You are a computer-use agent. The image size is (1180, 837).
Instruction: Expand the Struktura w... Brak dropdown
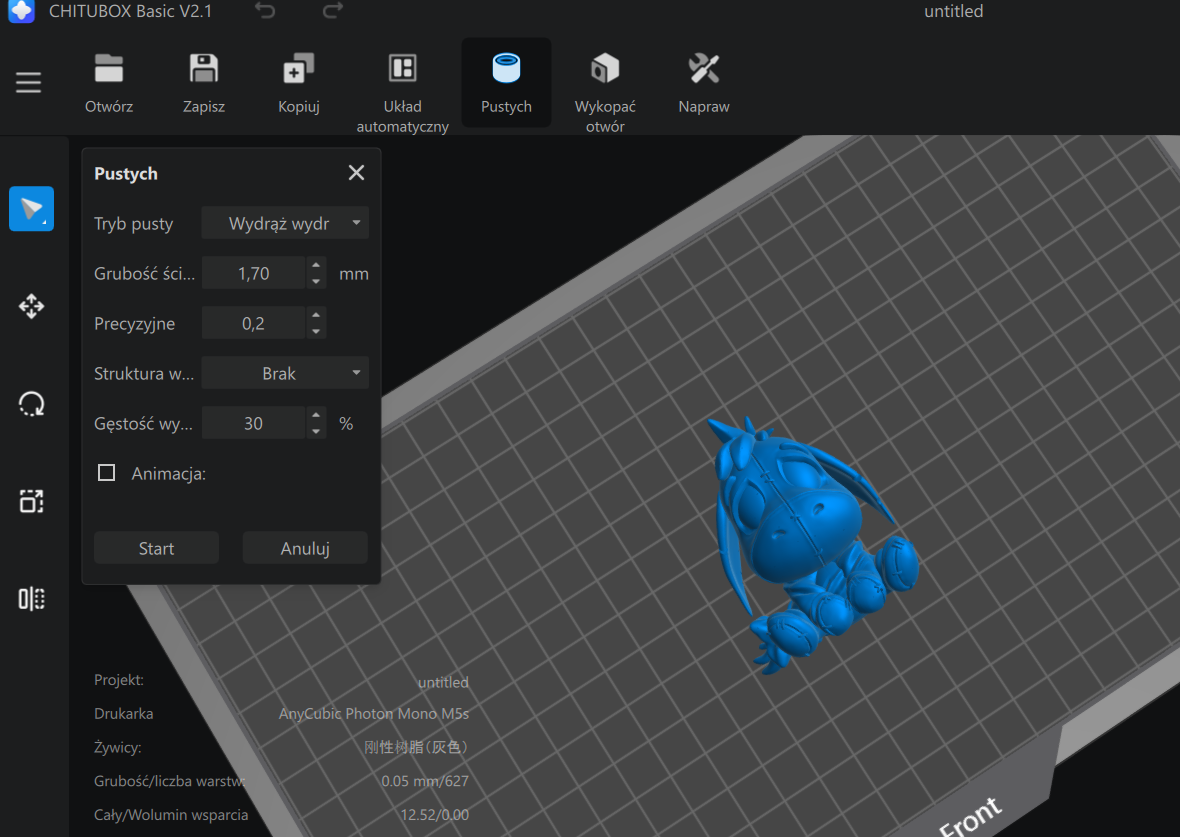[x=285, y=373]
